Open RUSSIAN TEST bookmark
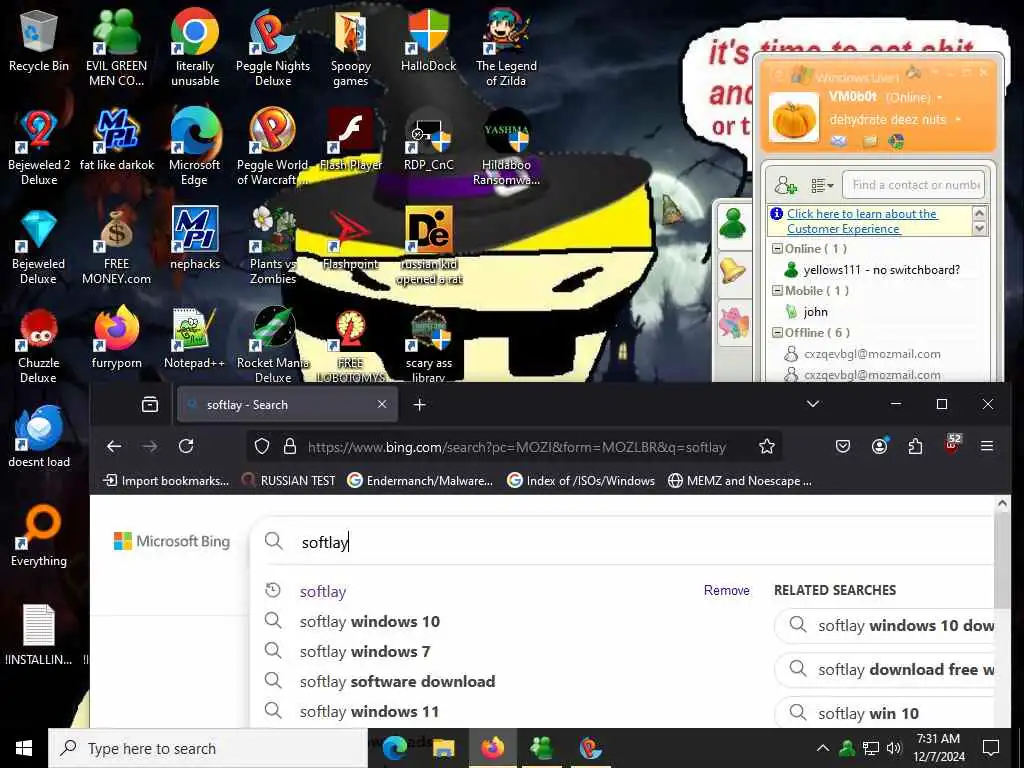The width and height of the screenshot is (1024, 768). (288, 481)
